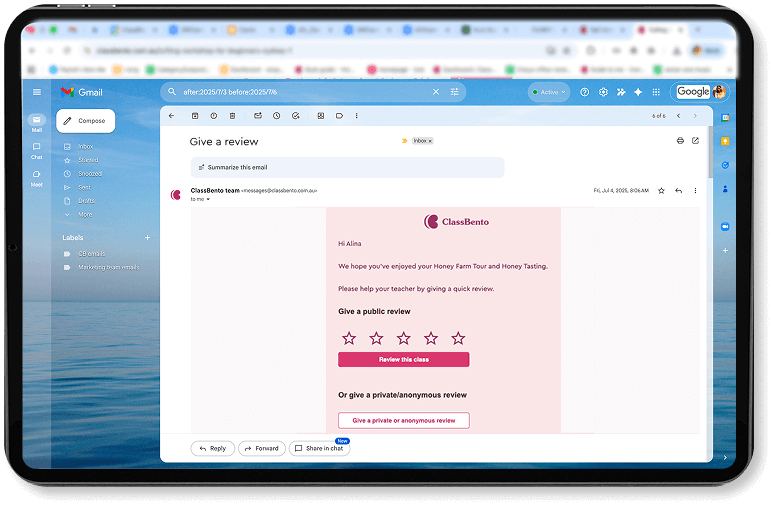Clear the search query with X

[436, 92]
